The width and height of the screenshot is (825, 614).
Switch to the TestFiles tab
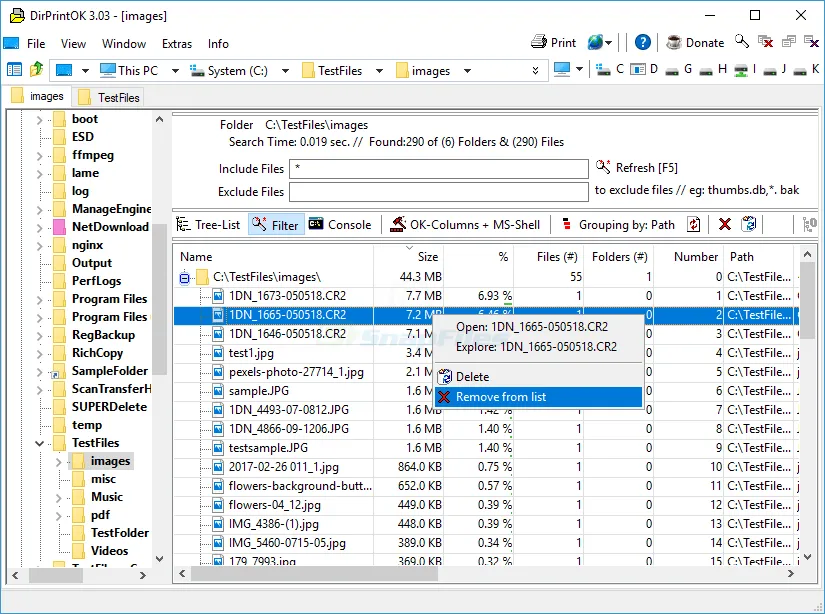(x=108, y=97)
